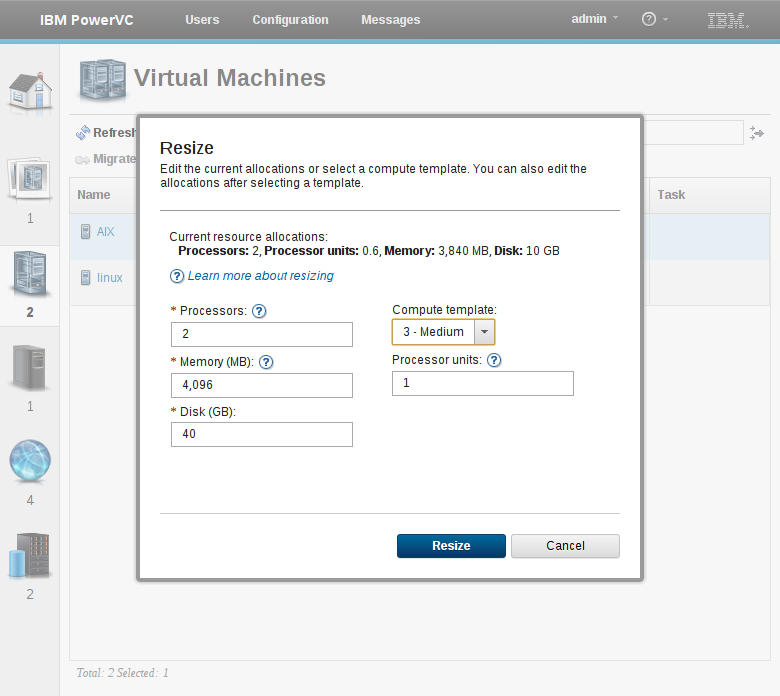Click the Processors input field
780x696 pixels.
pyautogui.click(x=262, y=334)
